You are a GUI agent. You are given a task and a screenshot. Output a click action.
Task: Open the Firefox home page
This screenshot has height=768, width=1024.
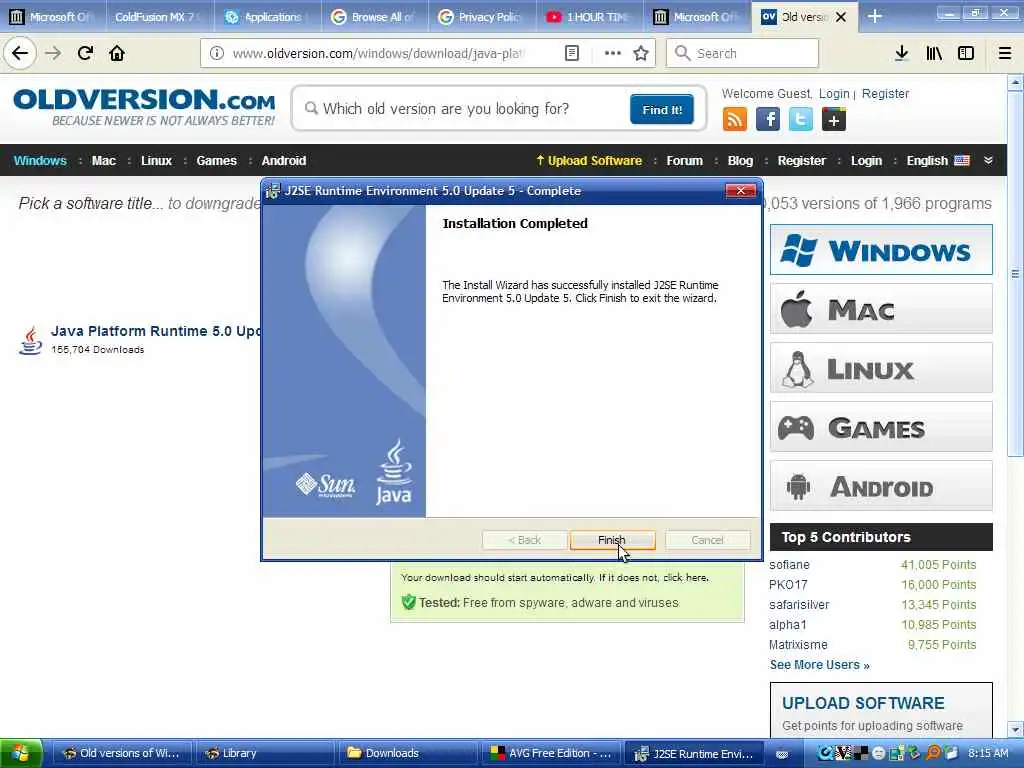point(117,53)
